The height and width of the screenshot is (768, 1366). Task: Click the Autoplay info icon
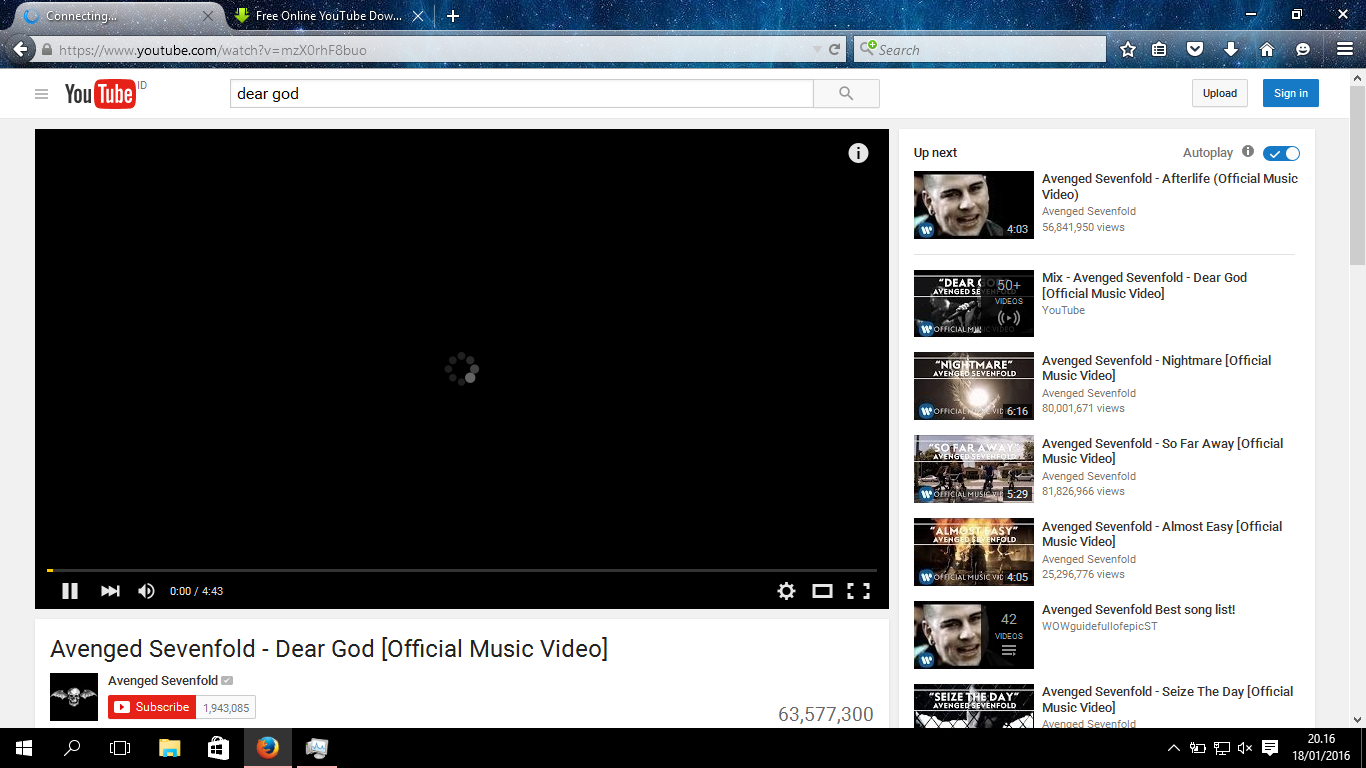pyautogui.click(x=1247, y=152)
